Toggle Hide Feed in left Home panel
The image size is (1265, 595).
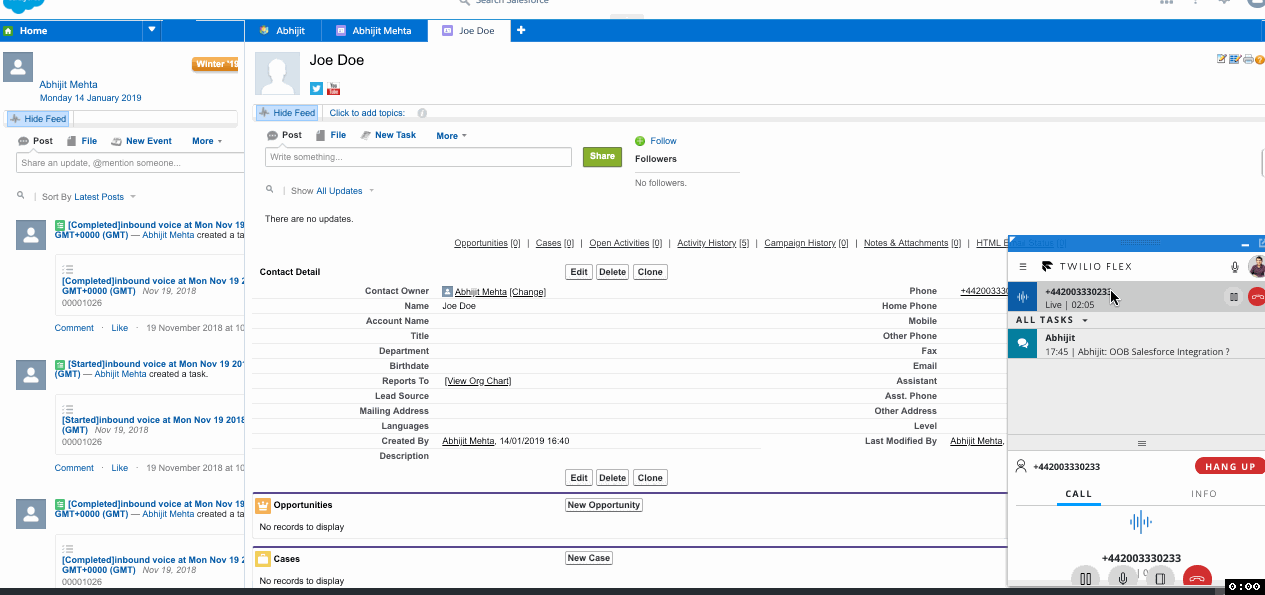click(x=38, y=119)
